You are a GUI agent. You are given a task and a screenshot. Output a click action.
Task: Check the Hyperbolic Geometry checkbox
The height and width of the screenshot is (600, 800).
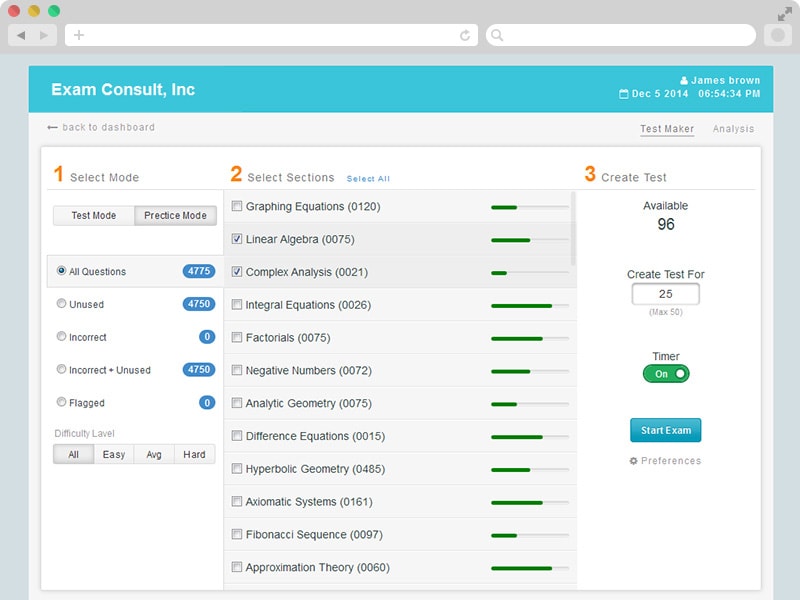(x=237, y=468)
